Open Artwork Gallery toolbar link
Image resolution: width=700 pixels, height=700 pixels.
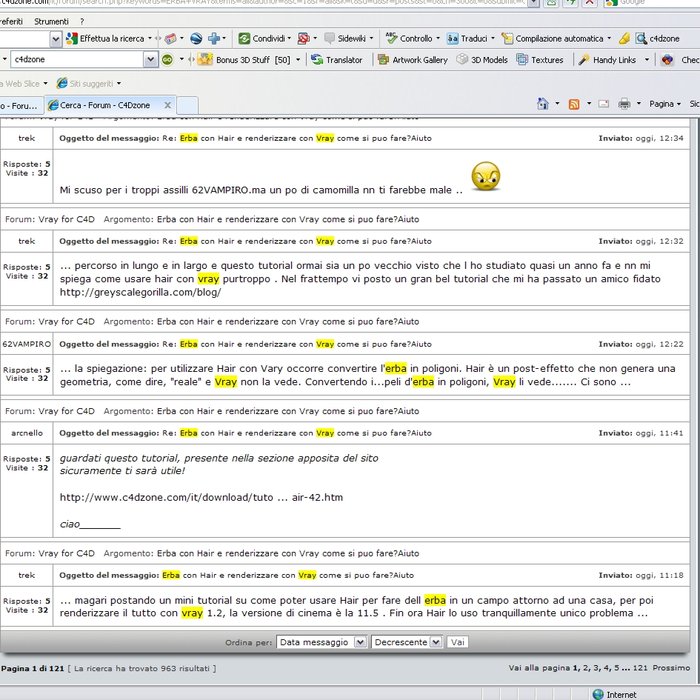412,59
